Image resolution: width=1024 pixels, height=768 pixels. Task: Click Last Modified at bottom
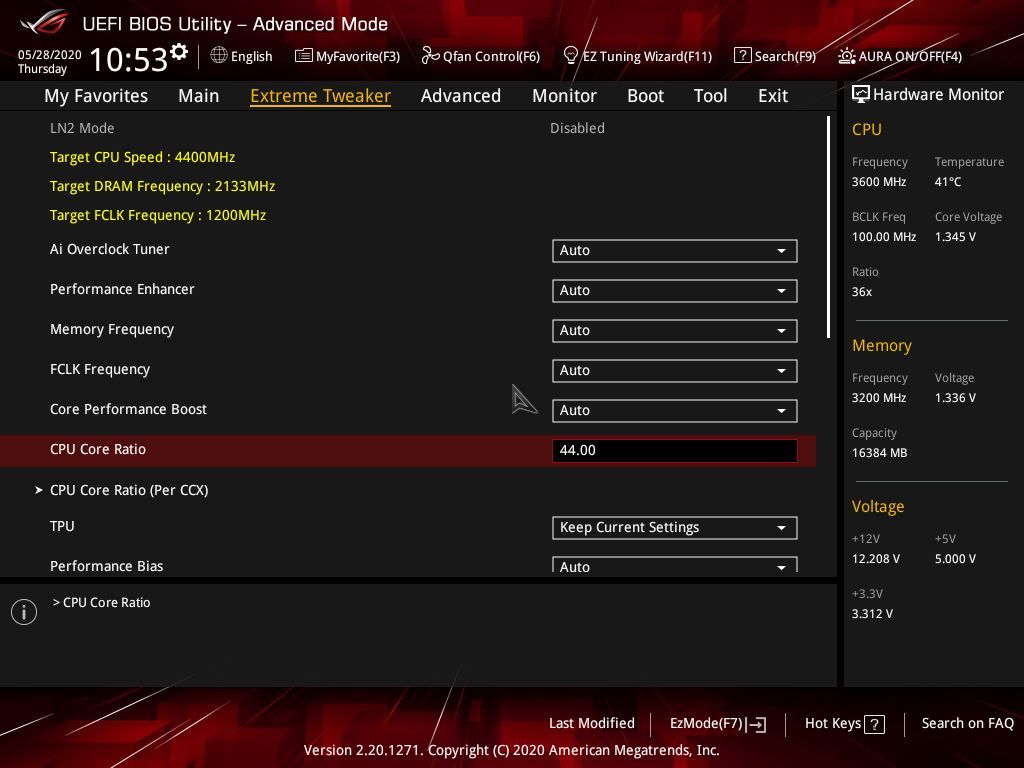tap(592, 723)
